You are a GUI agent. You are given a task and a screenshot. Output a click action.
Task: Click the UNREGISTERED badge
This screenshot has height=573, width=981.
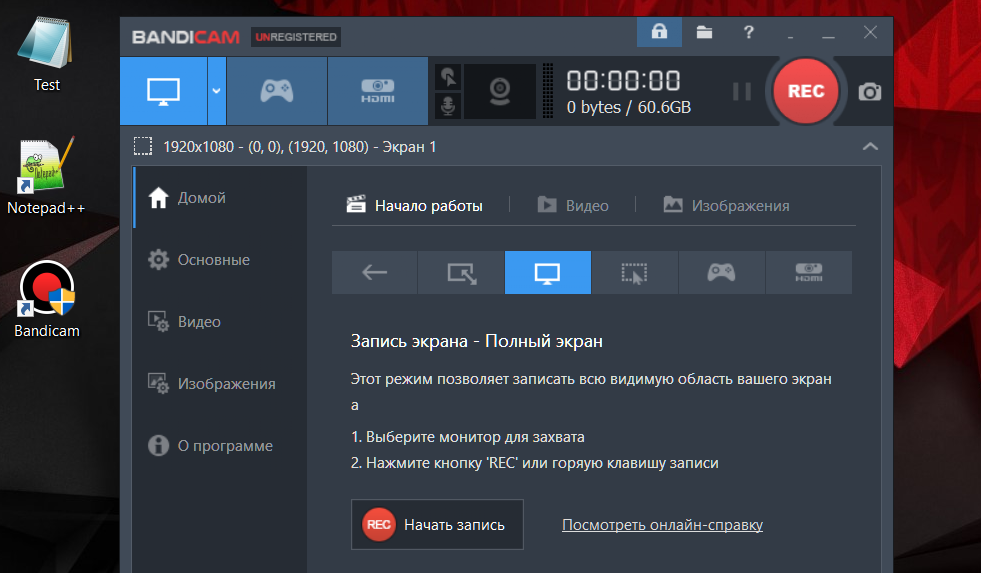click(x=296, y=37)
